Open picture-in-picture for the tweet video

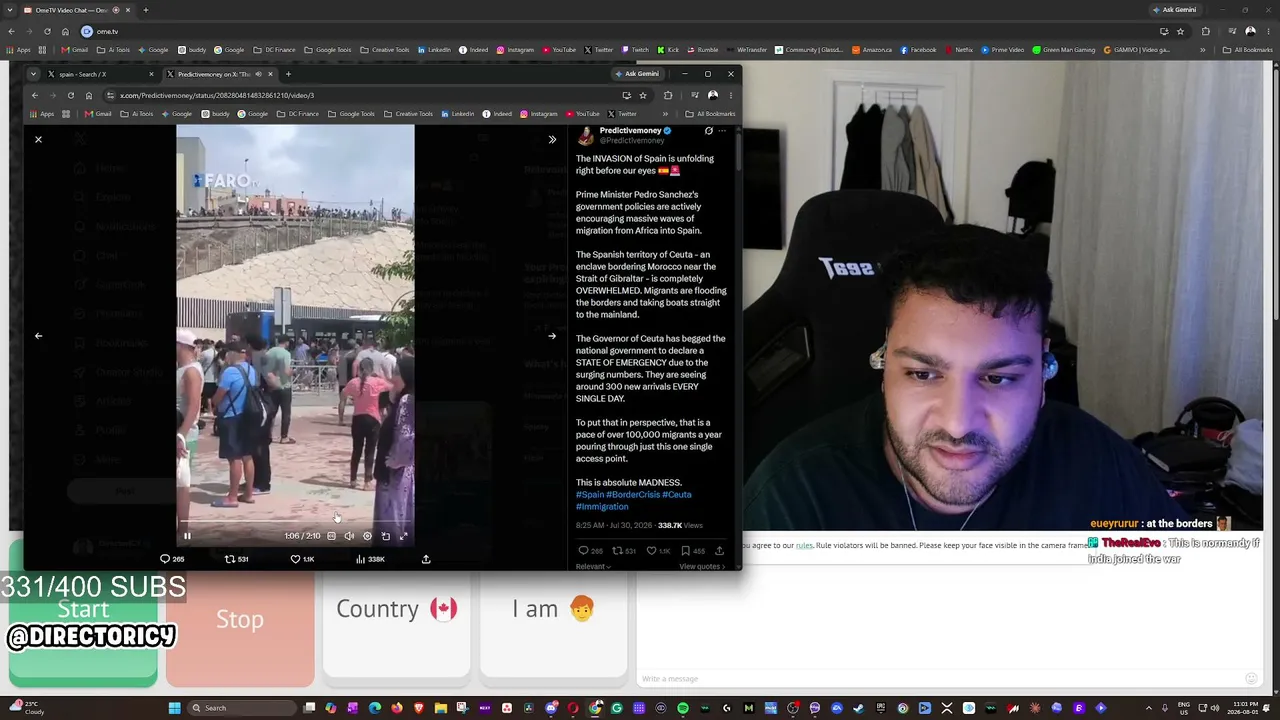(x=385, y=536)
